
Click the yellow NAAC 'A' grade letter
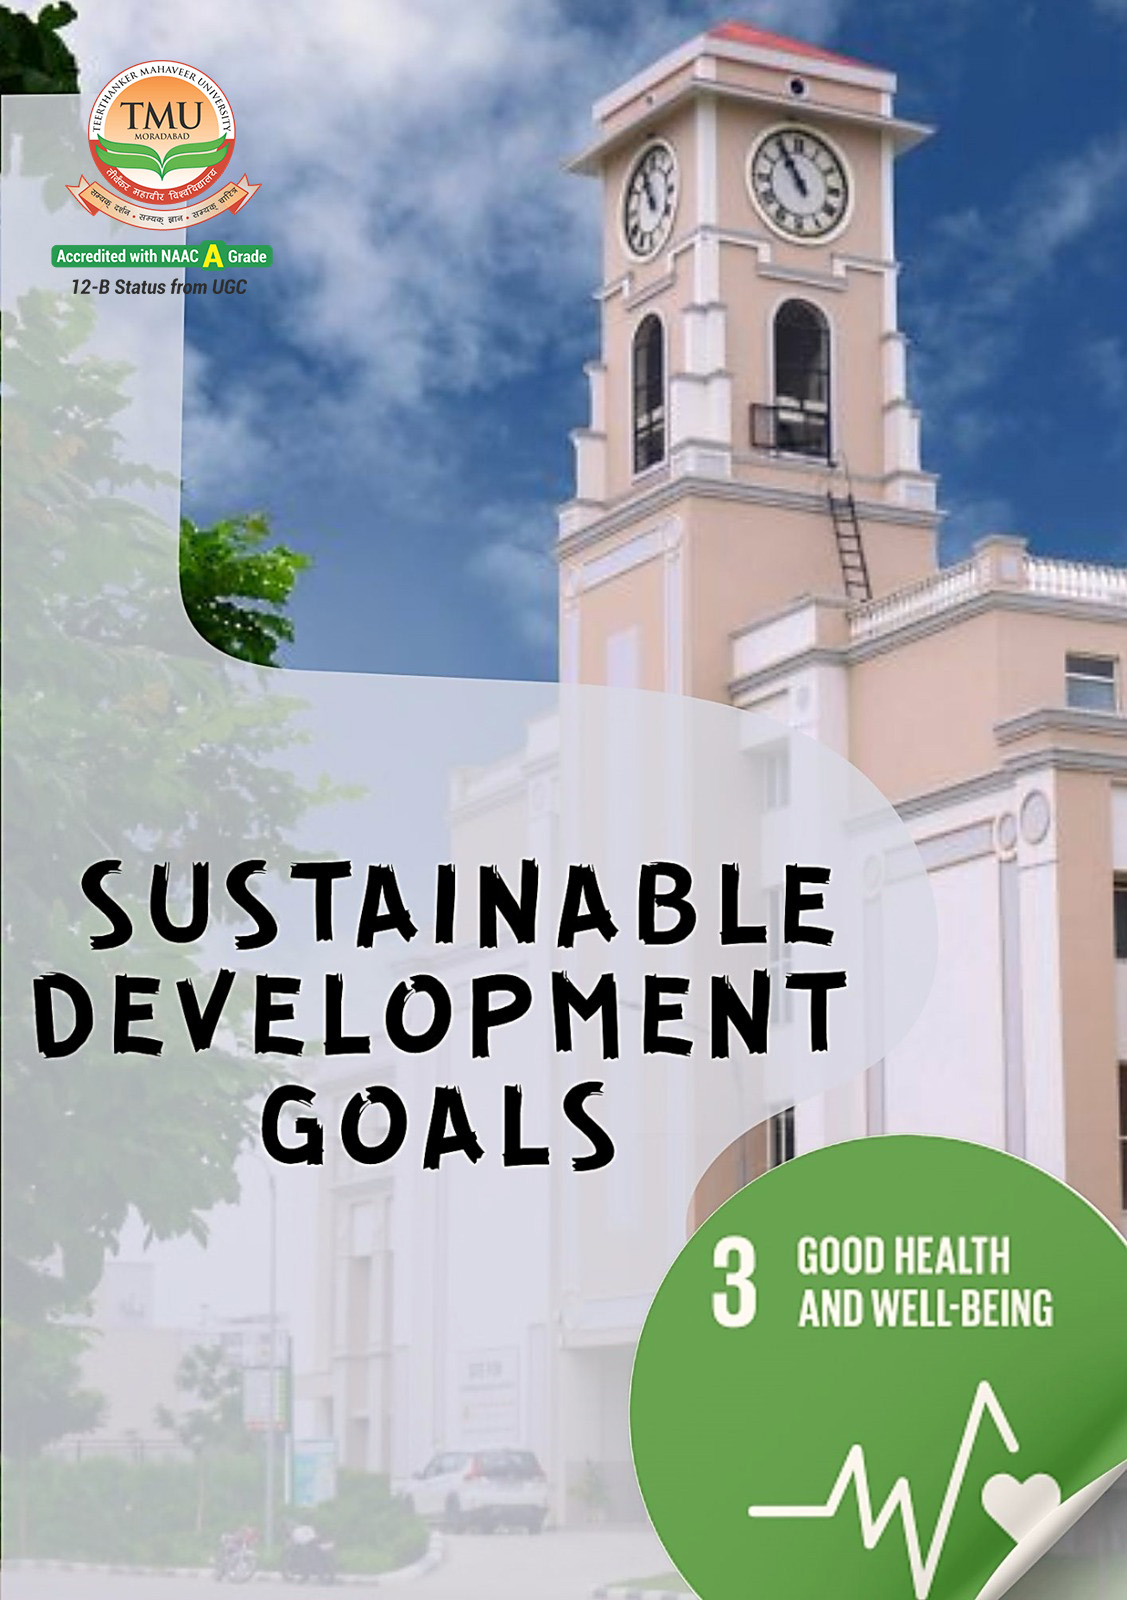(213, 257)
